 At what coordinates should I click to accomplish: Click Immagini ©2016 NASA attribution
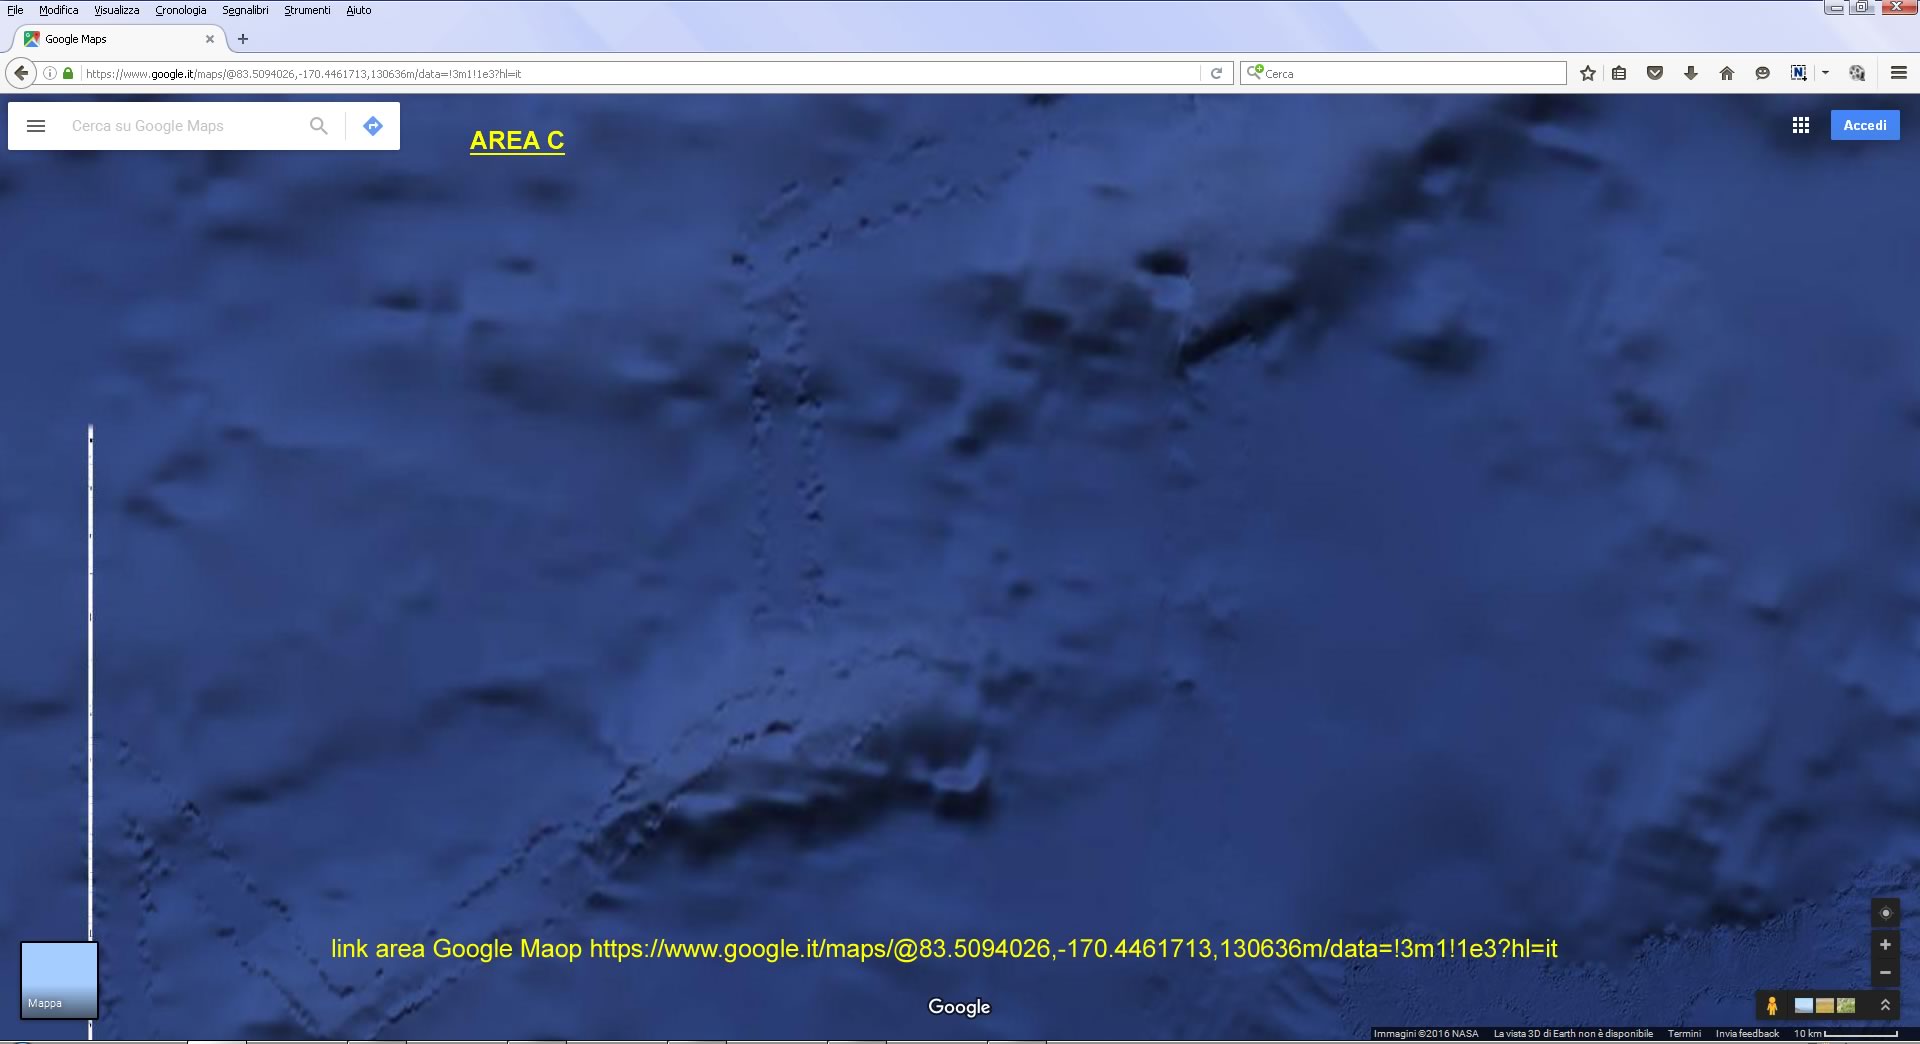tap(1425, 1034)
